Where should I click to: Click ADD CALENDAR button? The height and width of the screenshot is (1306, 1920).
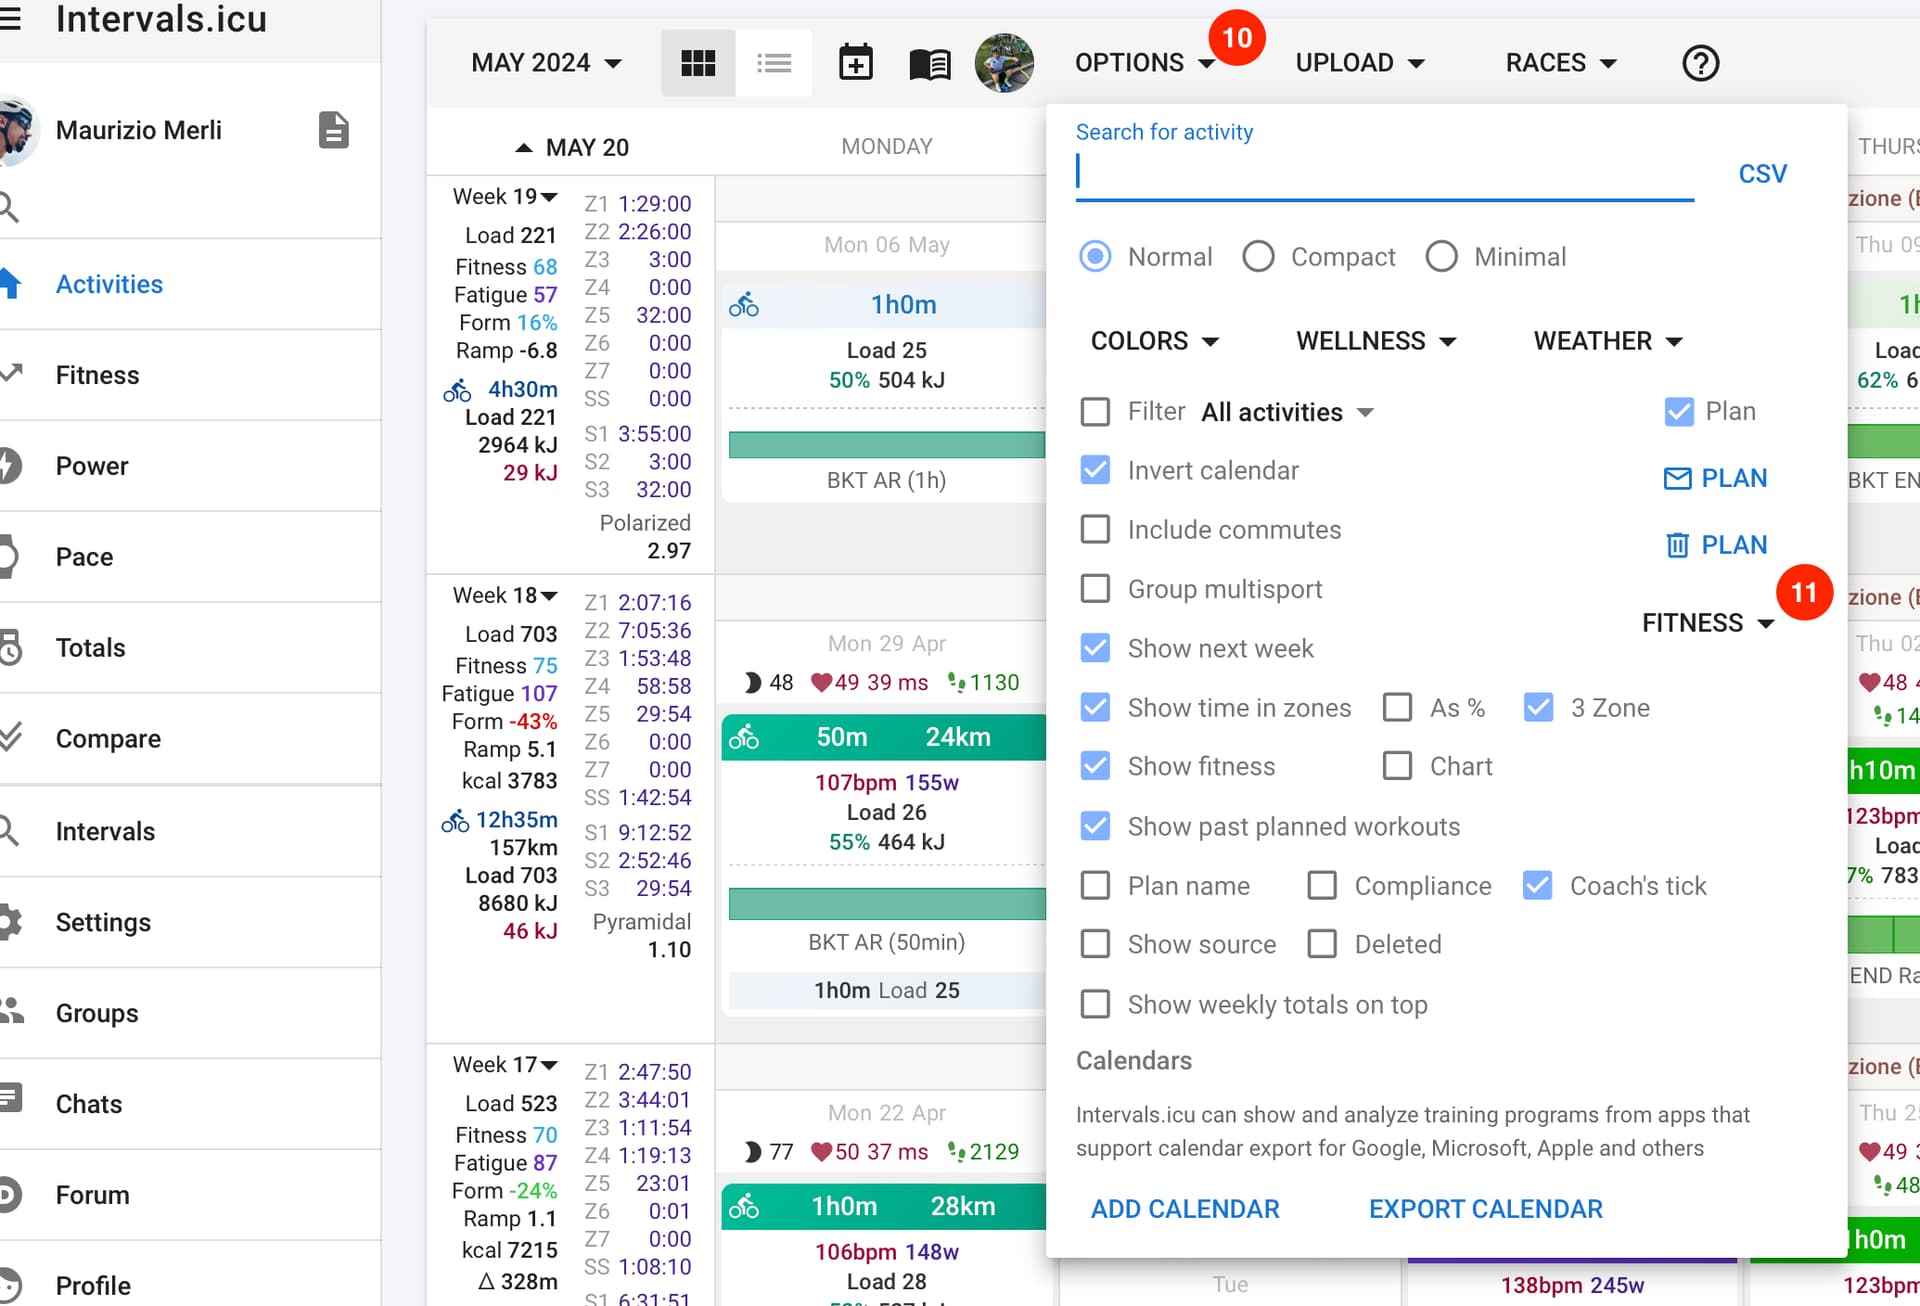click(1185, 1209)
